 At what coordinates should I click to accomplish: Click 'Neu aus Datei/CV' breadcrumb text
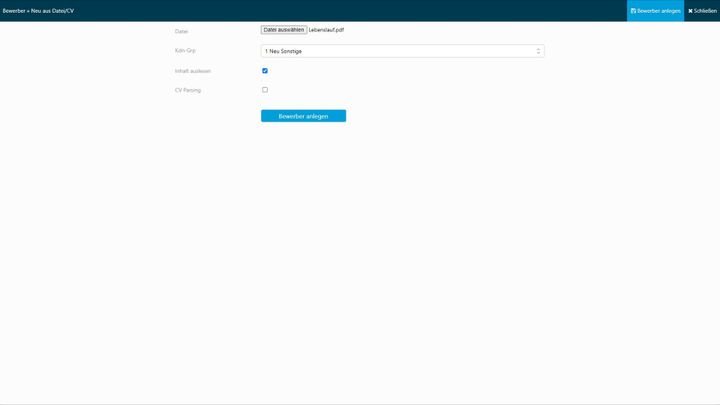click(x=53, y=11)
